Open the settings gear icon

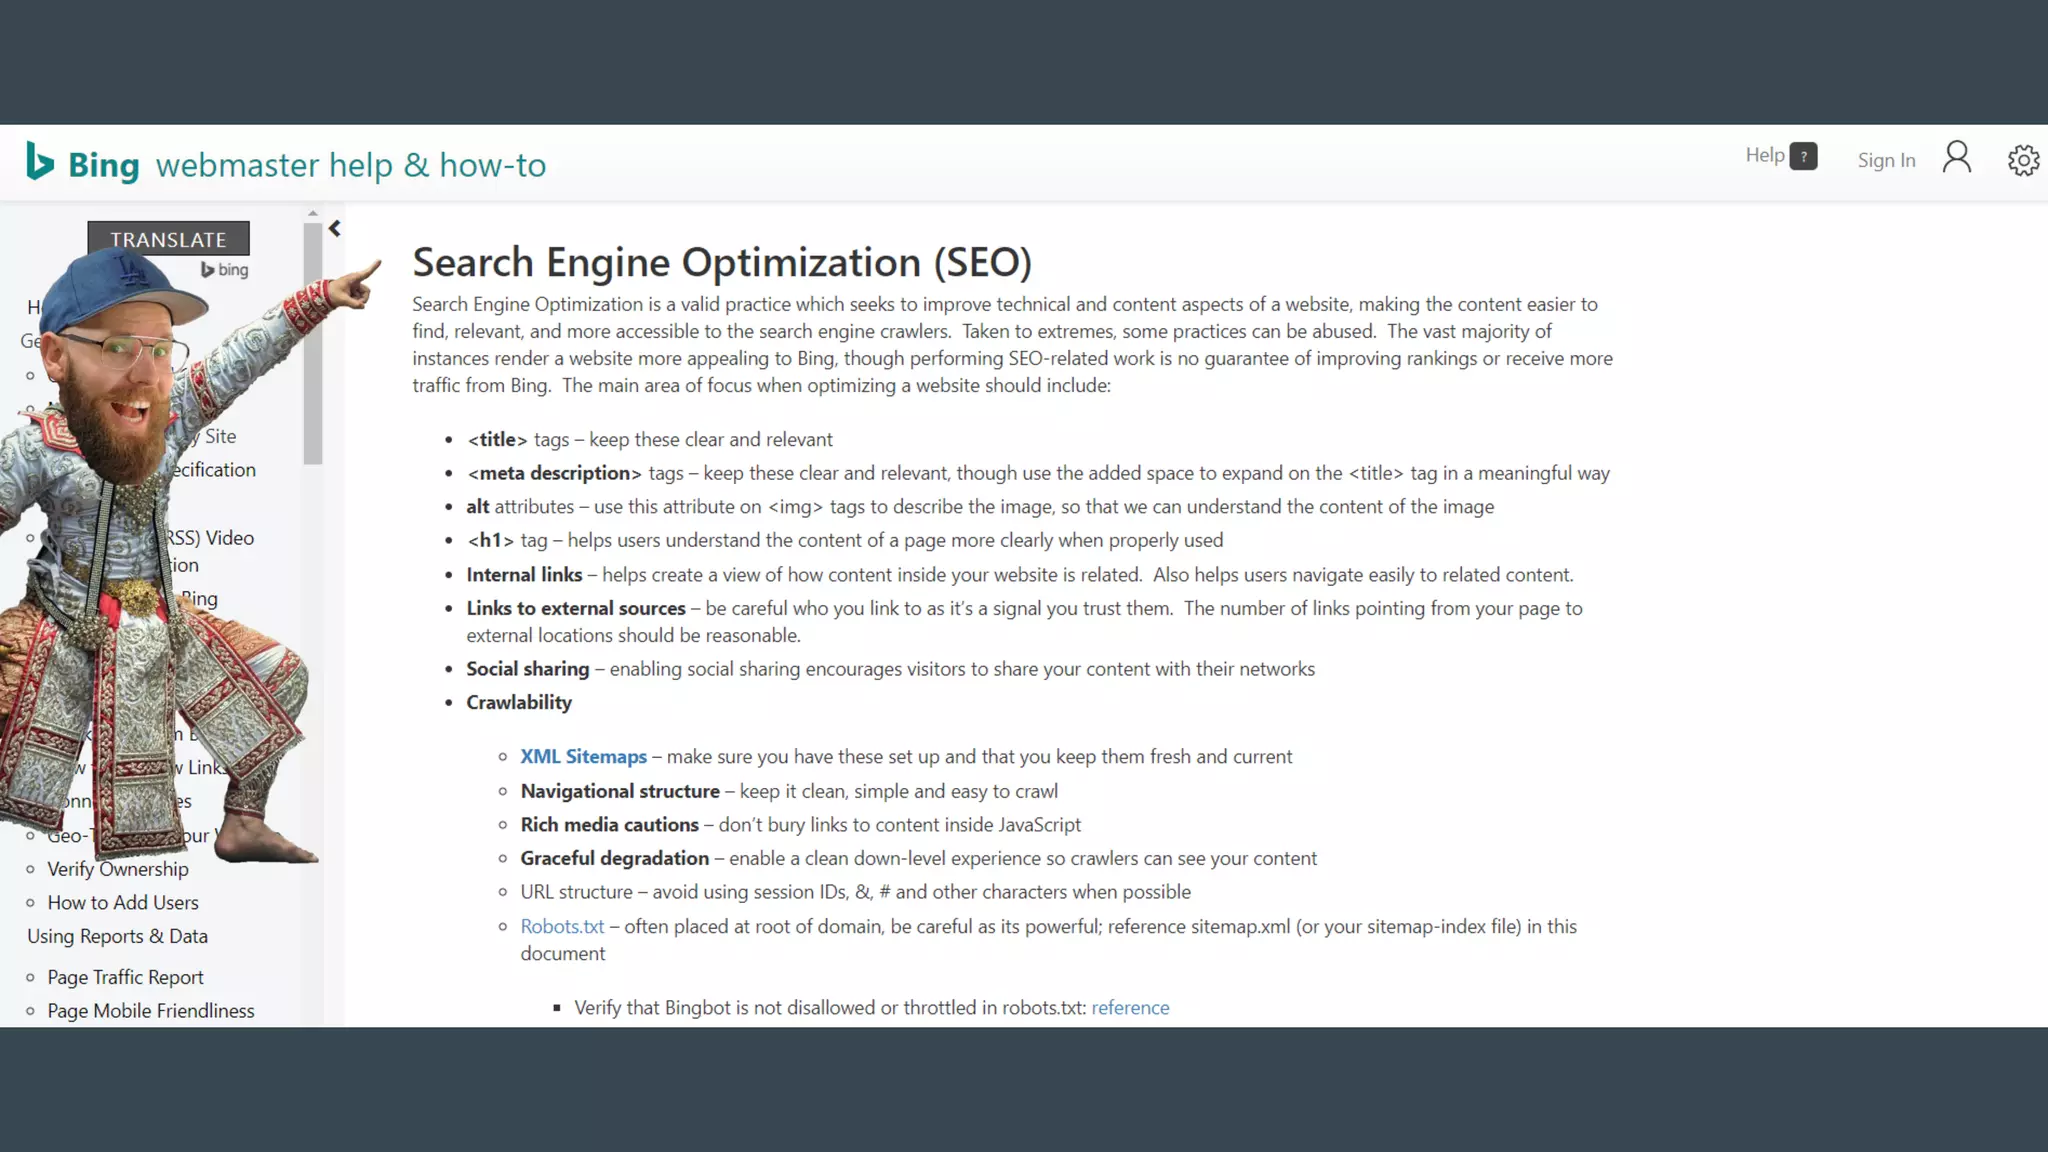(x=2023, y=160)
